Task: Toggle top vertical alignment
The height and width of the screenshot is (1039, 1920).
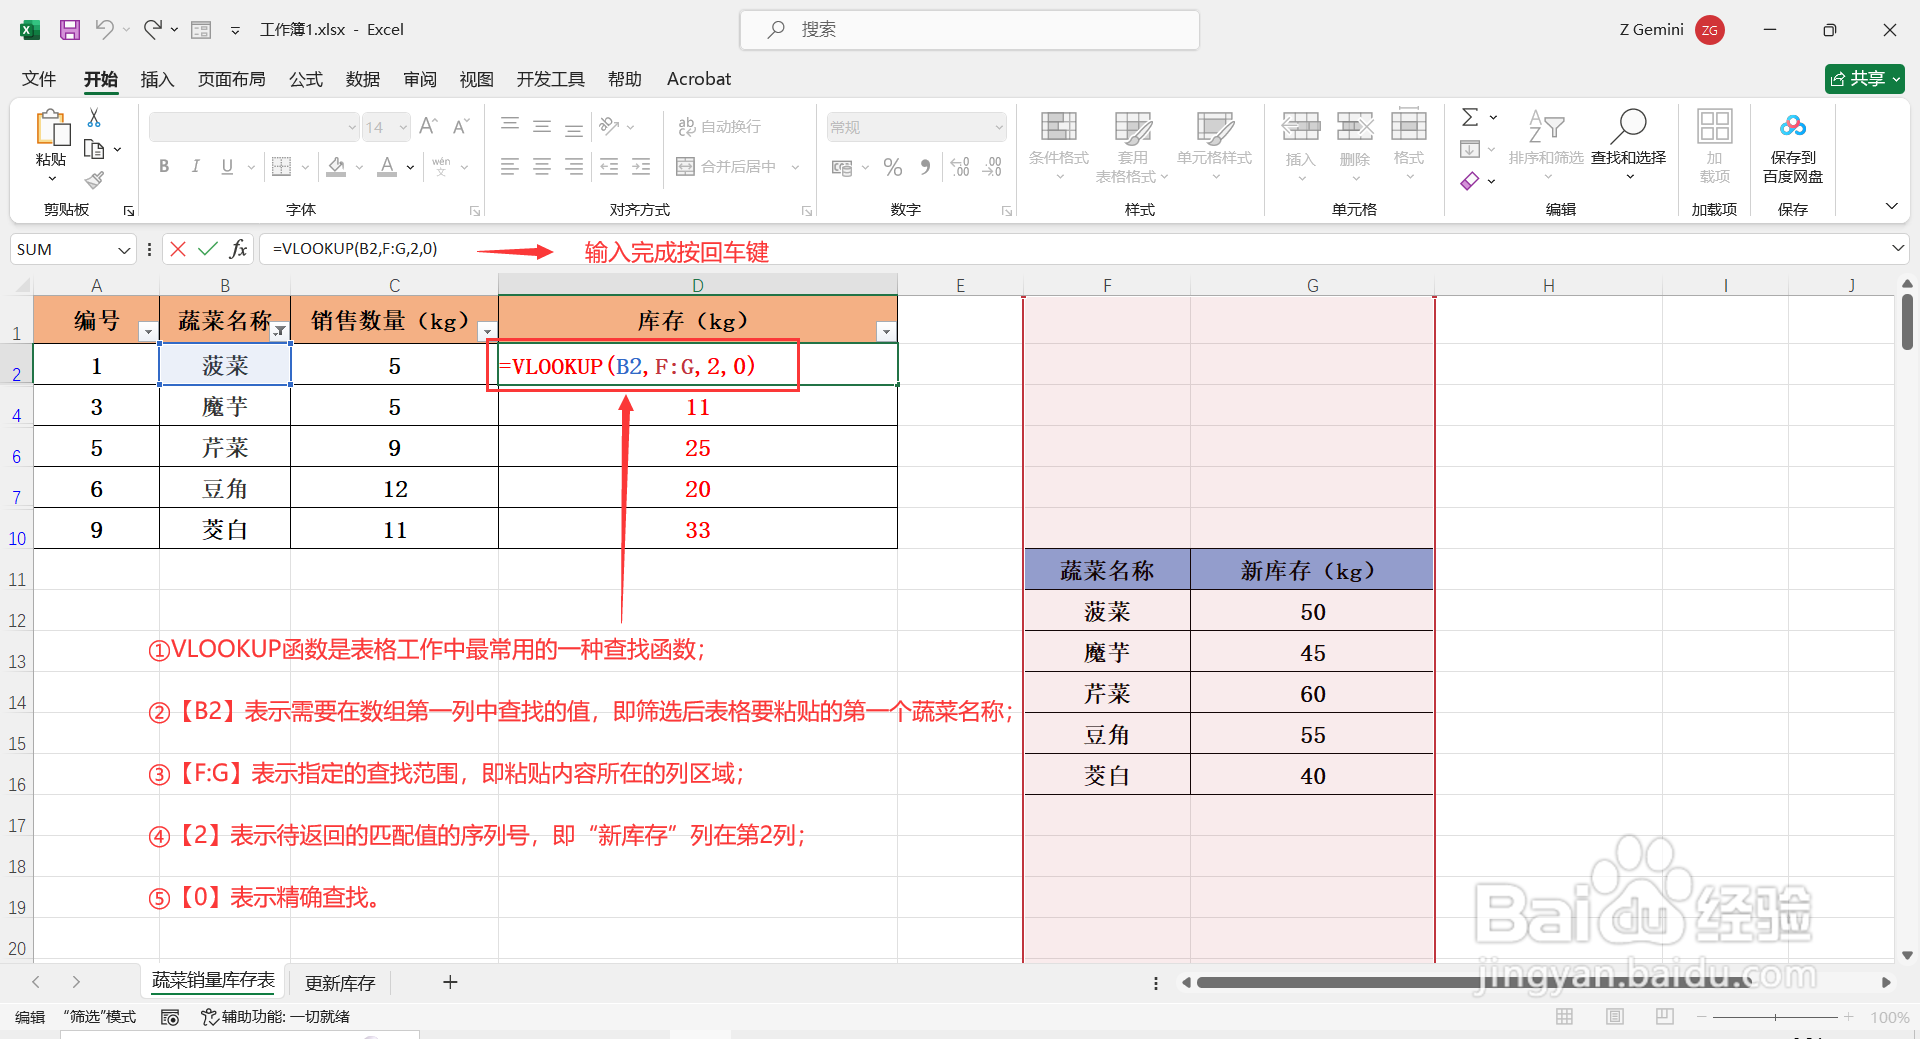Action: pos(510,126)
